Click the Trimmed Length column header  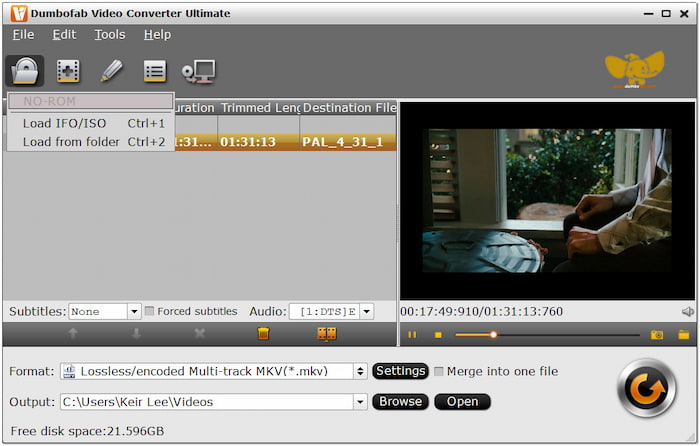[x=258, y=108]
